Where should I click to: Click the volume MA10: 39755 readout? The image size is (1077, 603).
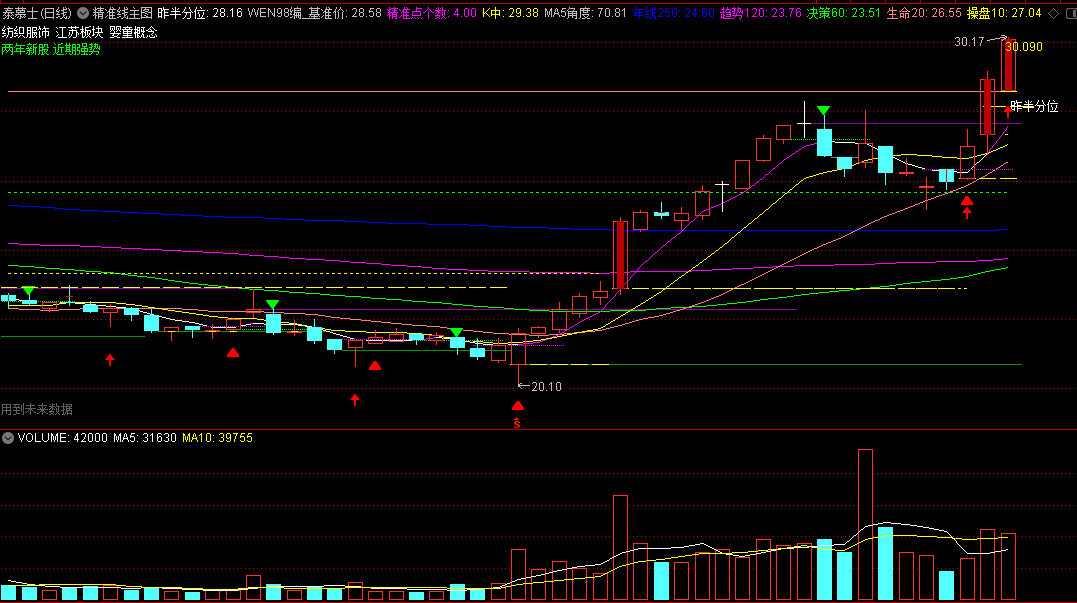click(217, 438)
